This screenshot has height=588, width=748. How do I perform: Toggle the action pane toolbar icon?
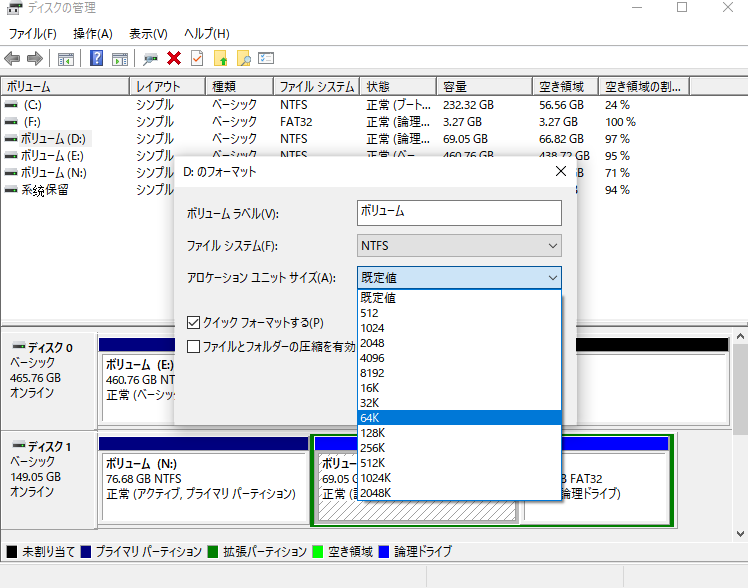[120, 59]
